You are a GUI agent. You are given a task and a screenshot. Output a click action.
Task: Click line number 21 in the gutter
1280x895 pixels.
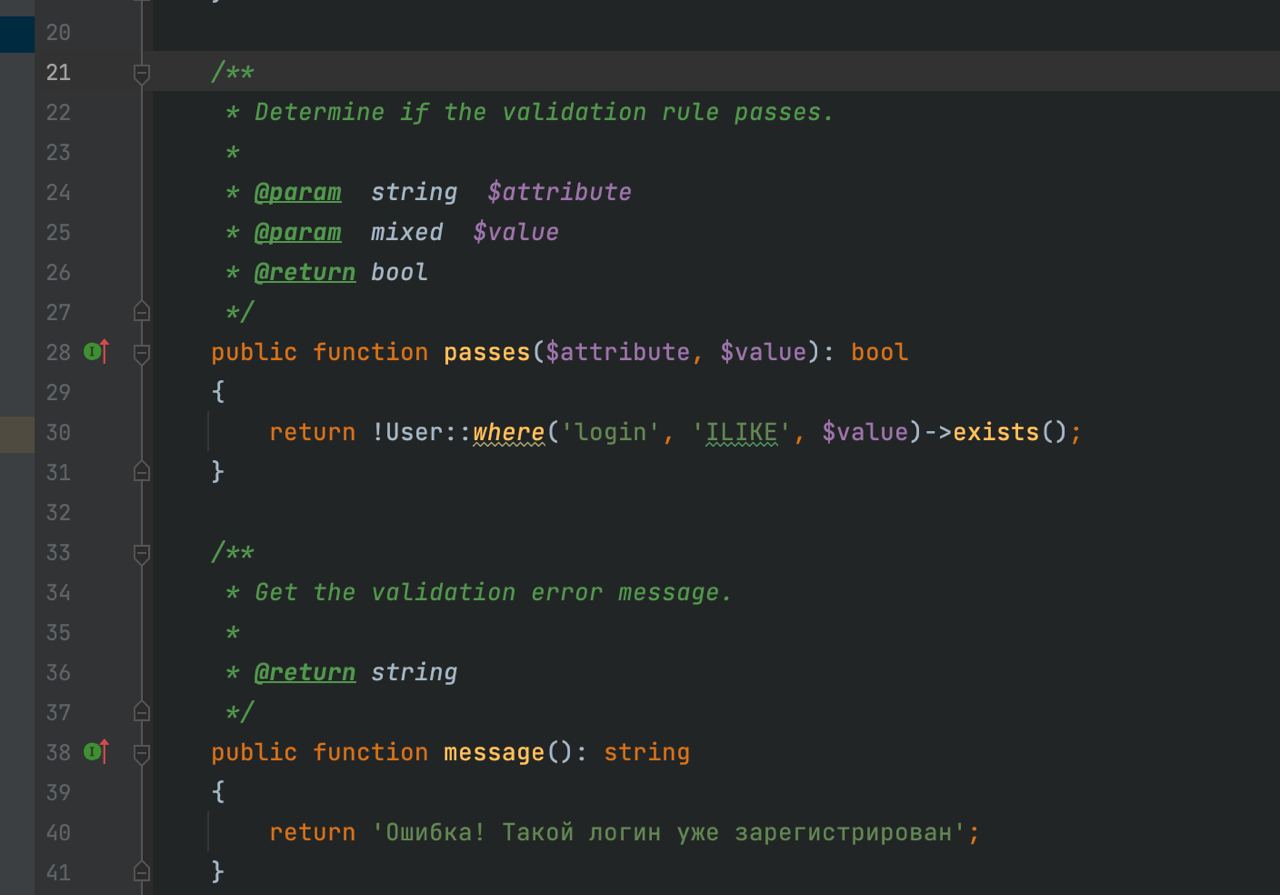point(58,72)
